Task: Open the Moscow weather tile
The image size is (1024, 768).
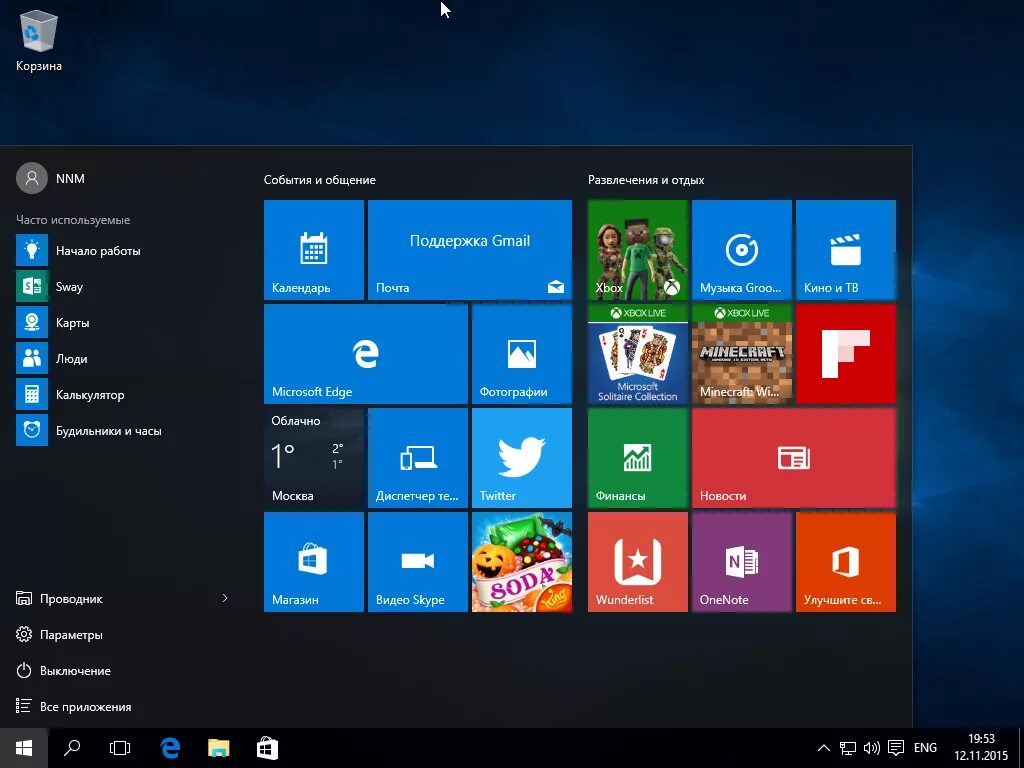Action: point(313,458)
